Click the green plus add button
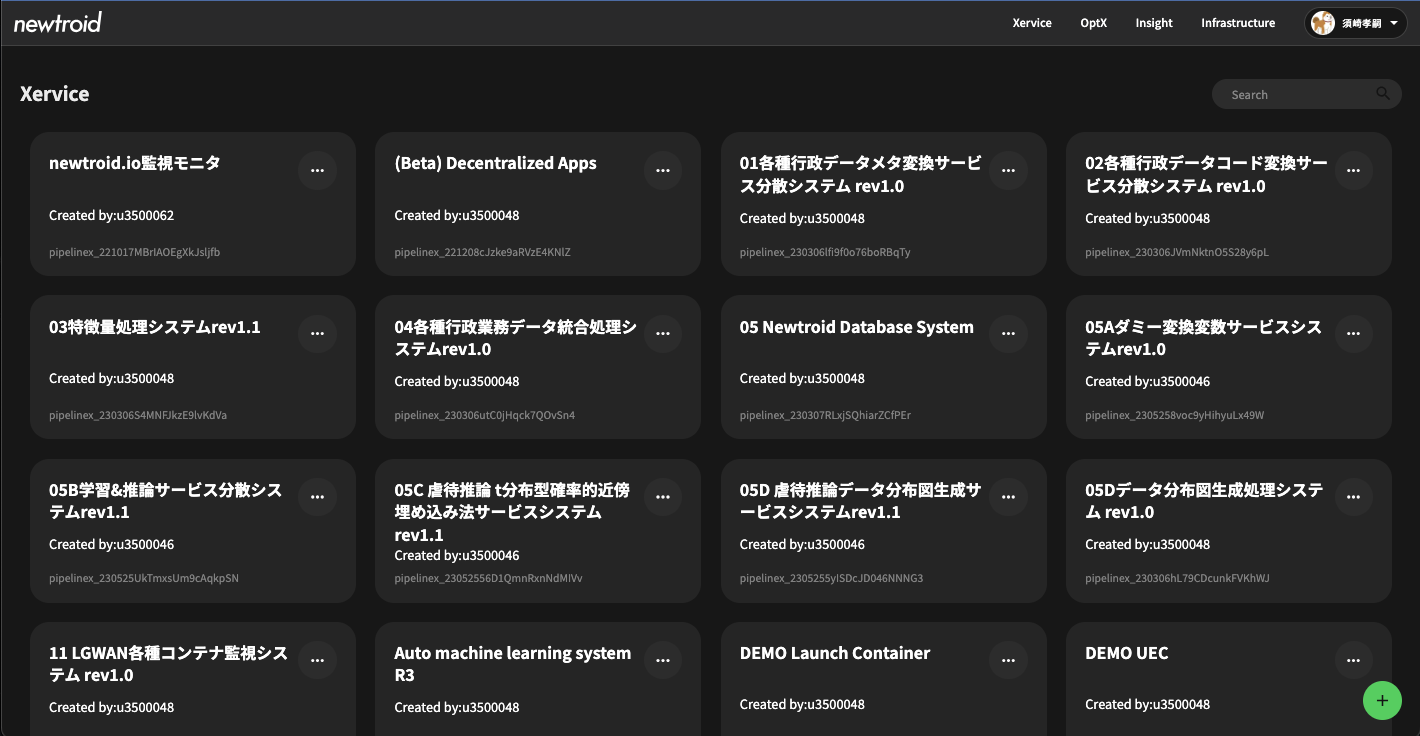 tap(1382, 700)
